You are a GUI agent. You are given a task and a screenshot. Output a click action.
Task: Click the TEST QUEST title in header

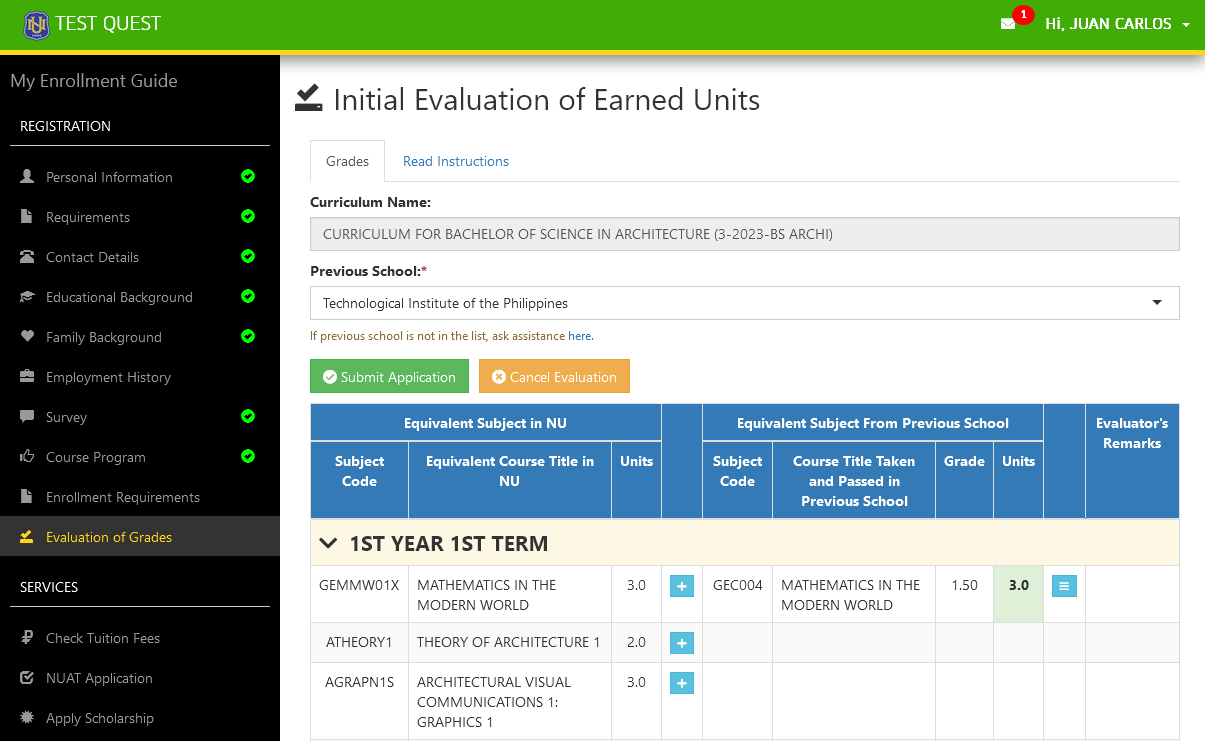tap(108, 24)
